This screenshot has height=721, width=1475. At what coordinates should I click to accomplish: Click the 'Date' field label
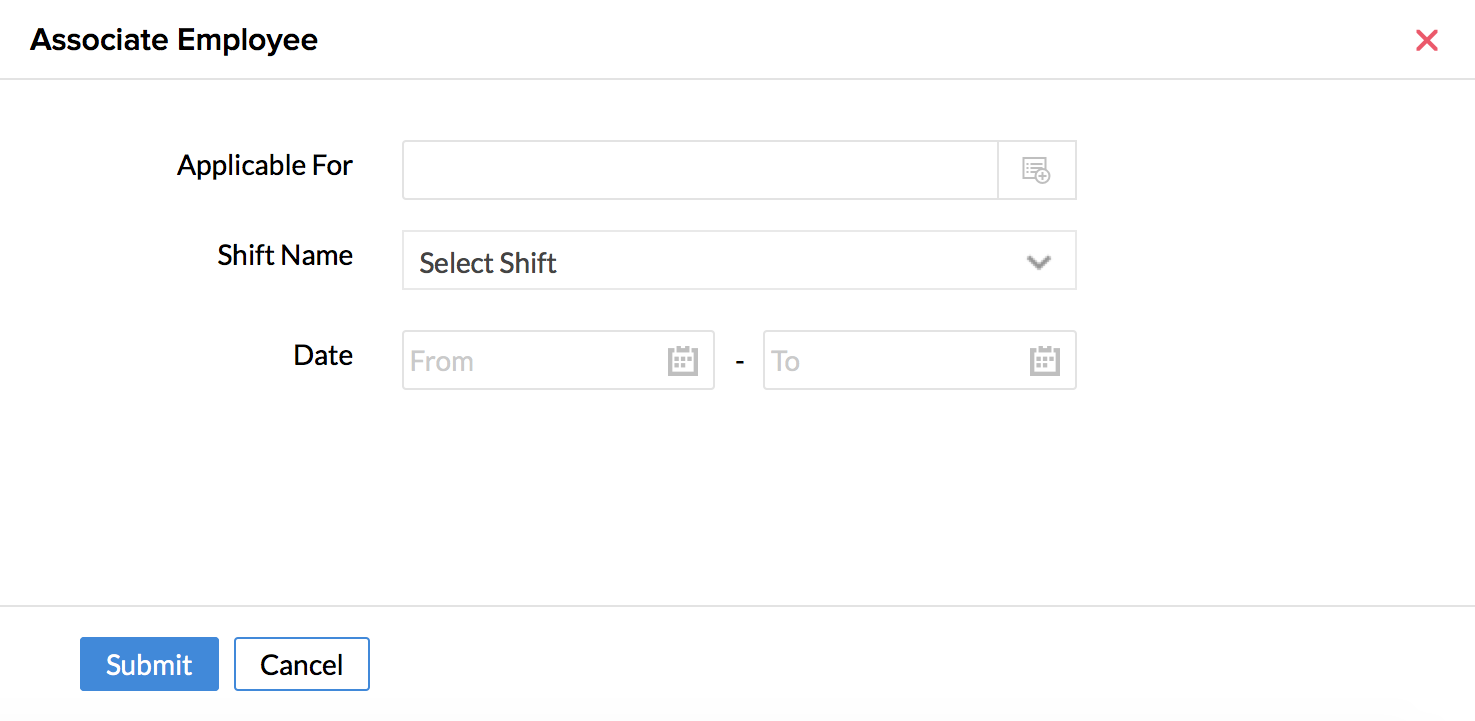(x=323, y=355)
